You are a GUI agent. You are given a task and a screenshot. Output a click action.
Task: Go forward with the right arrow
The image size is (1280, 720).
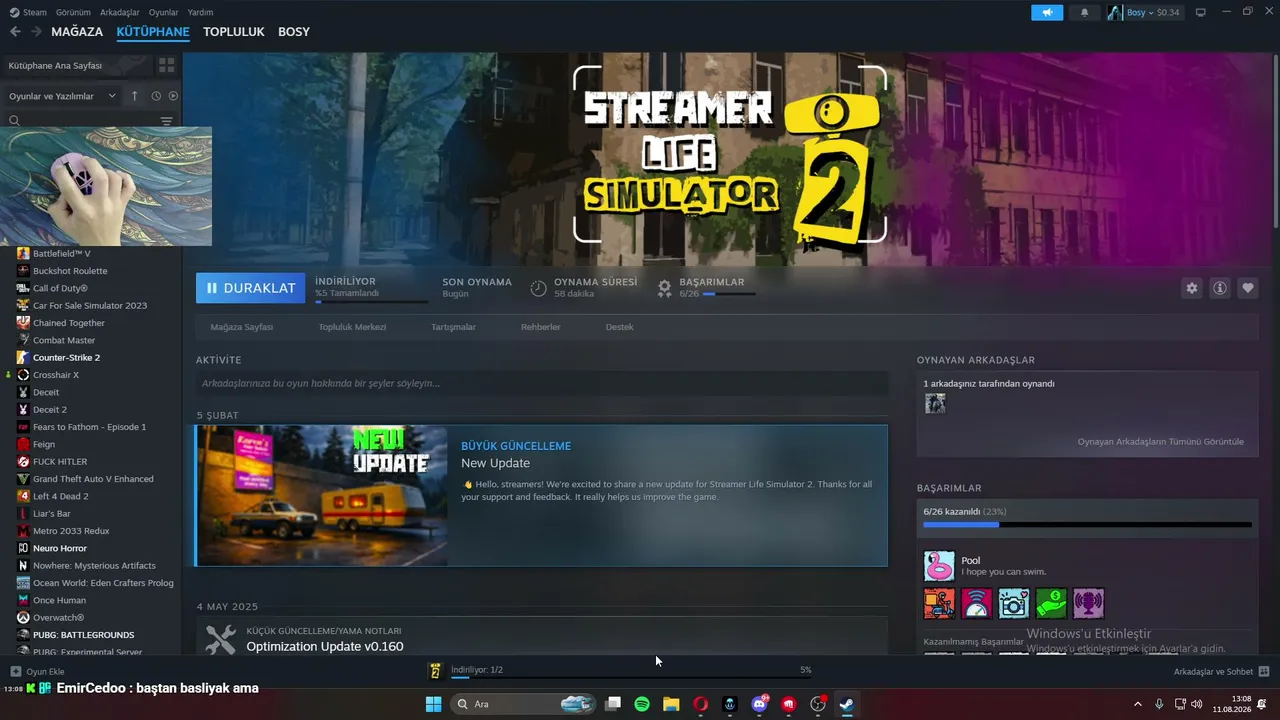(36, 32)
